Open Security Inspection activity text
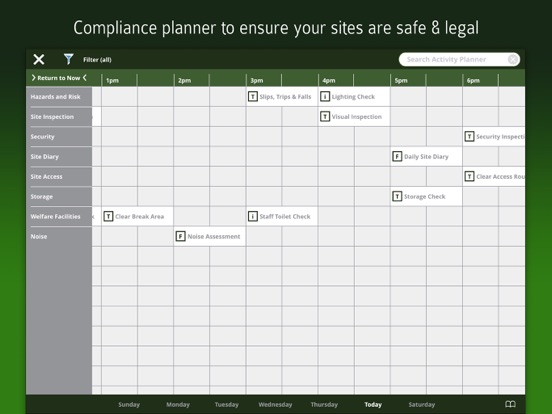 point(500,137)
